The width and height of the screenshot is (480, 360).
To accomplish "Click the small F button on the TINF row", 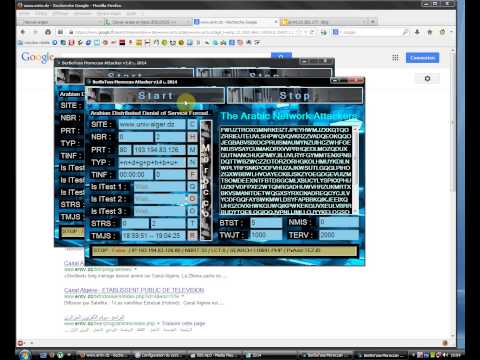I will coord(192,175).
